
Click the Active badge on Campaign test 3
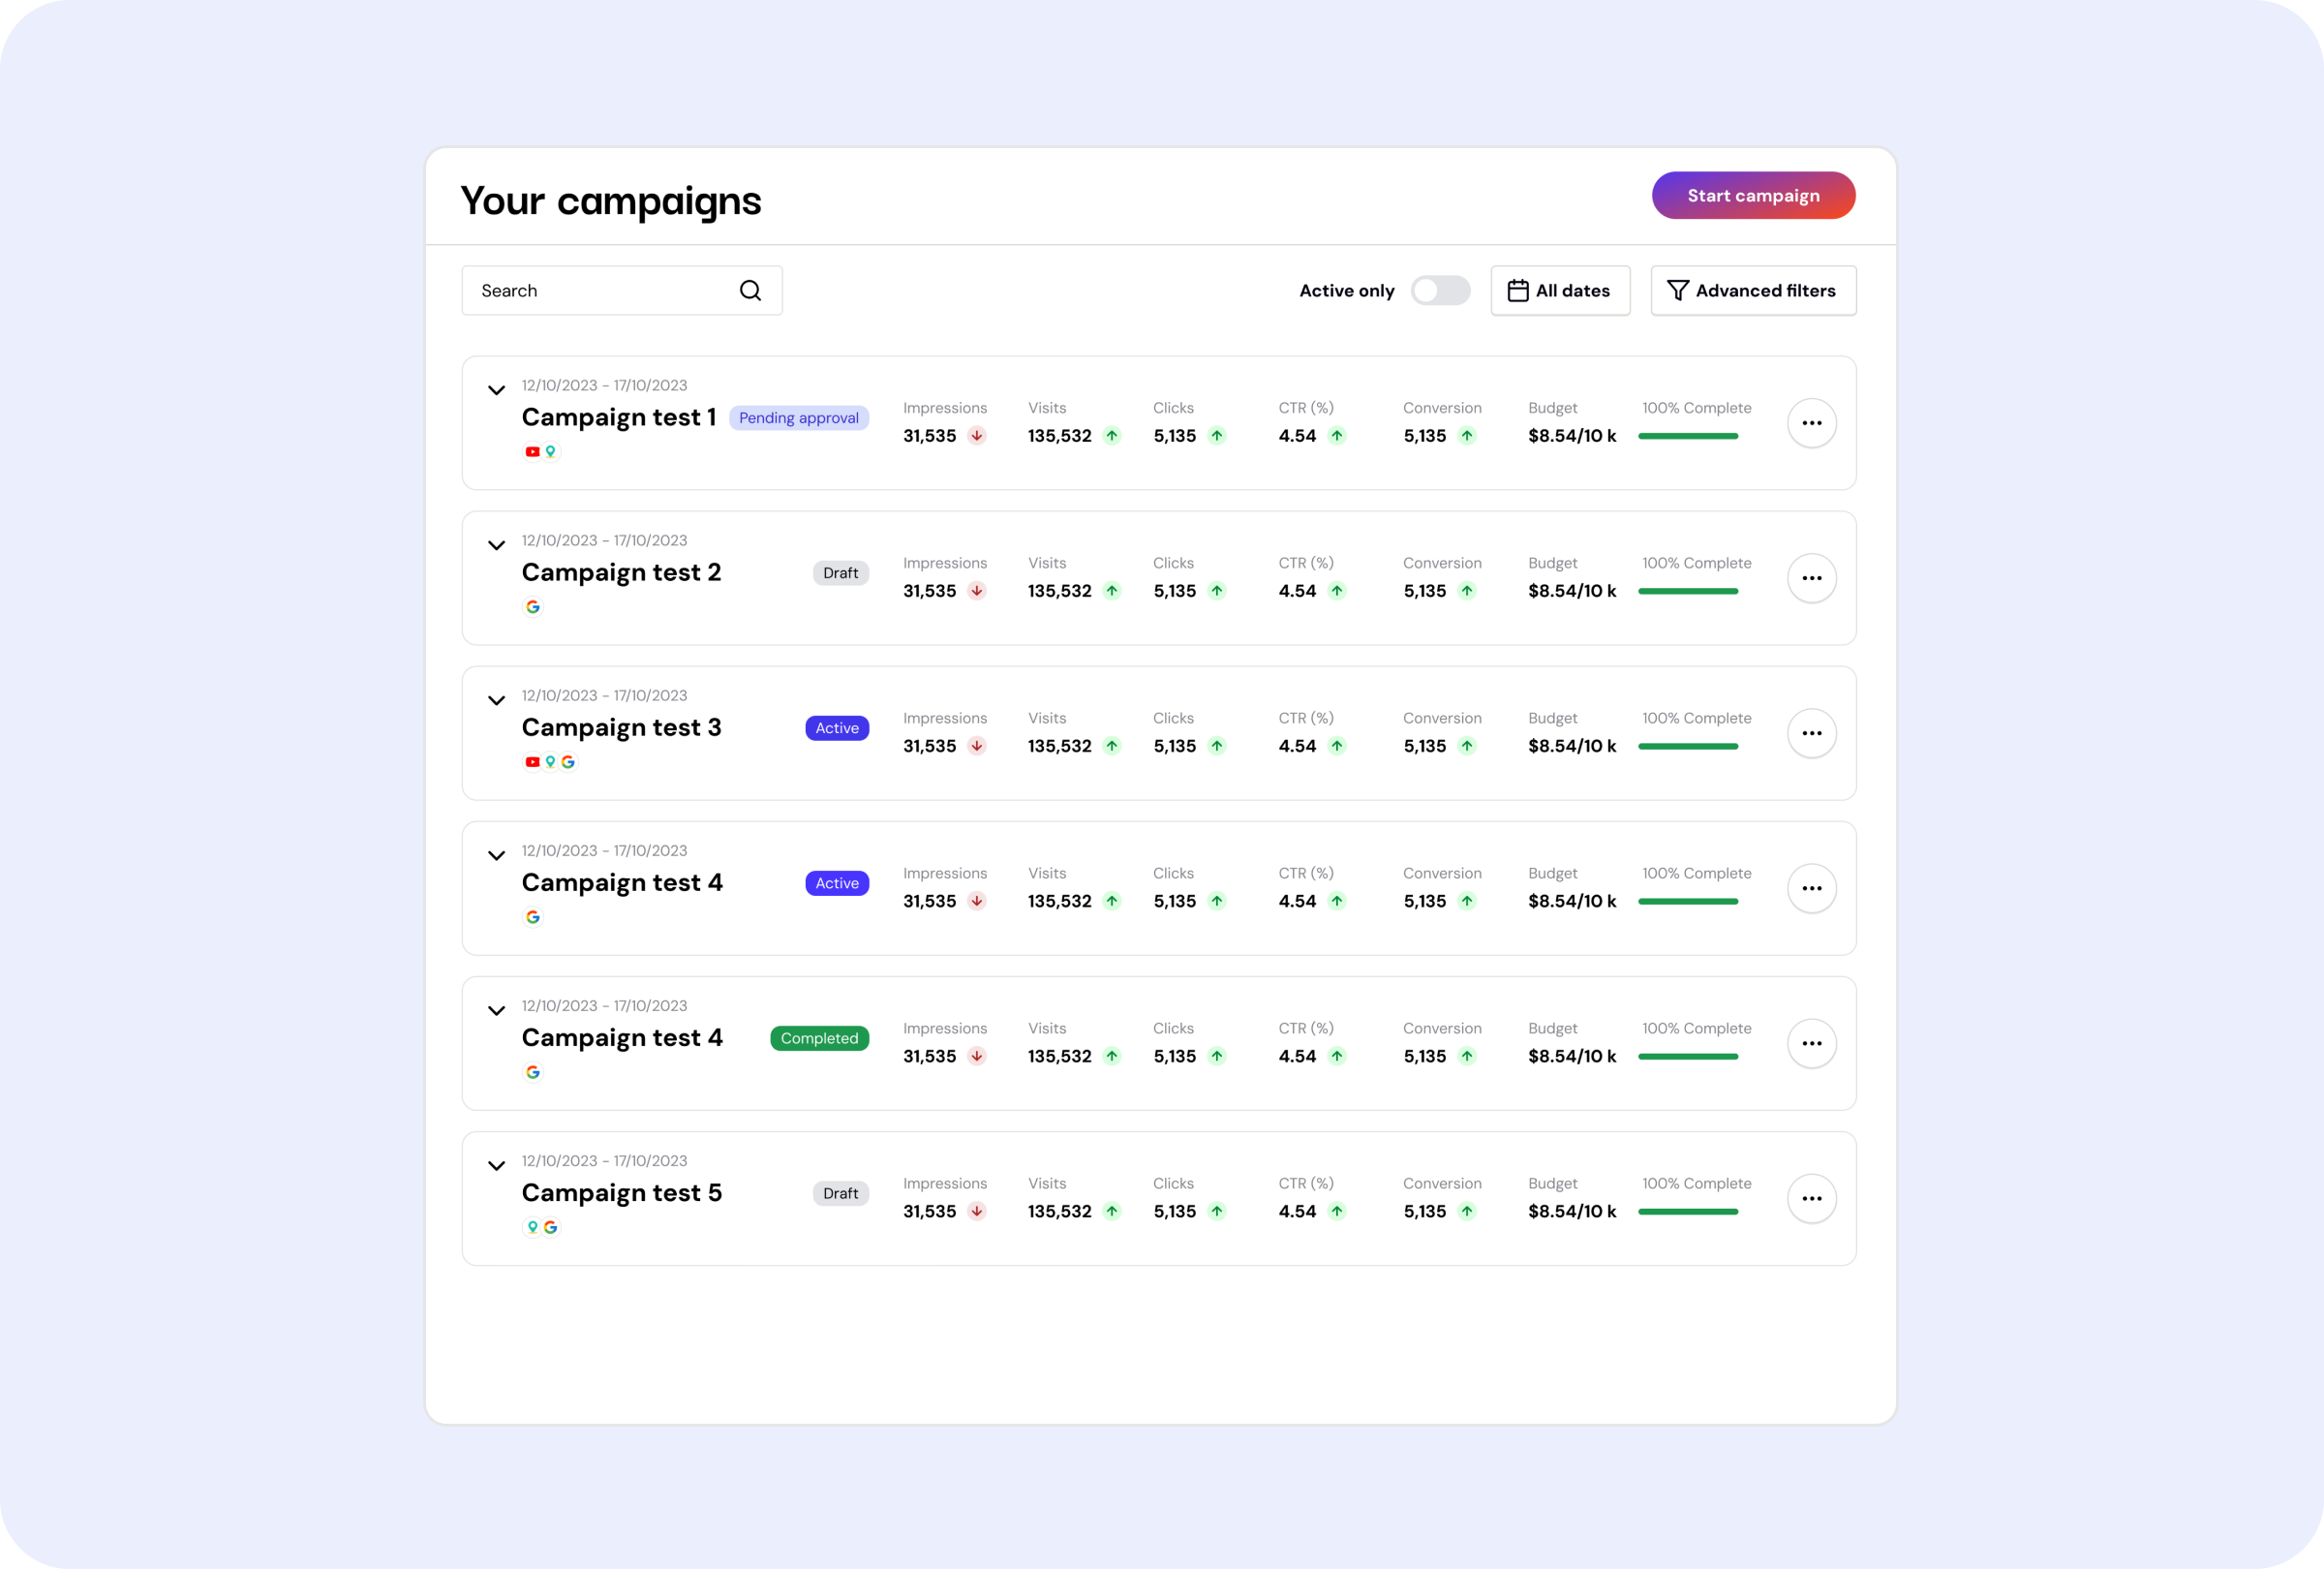(836, 728)
